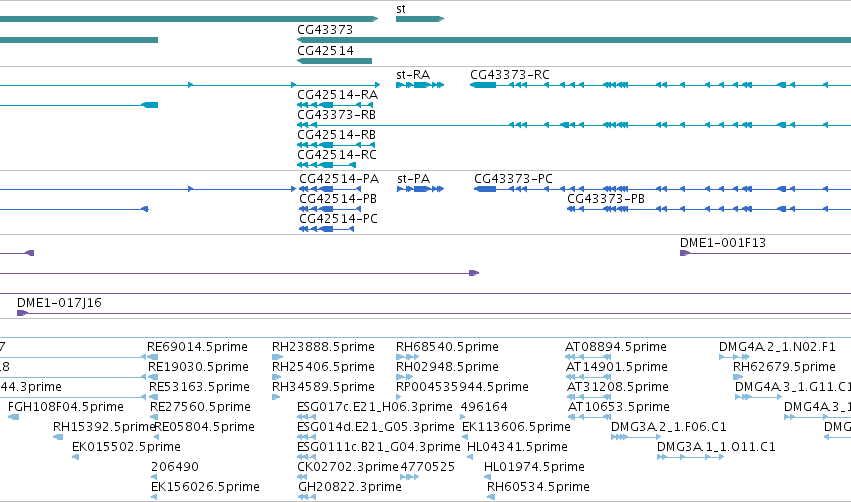Select EK113606.5prime EST label
851x502 pixels.
(x=516, y=427)
